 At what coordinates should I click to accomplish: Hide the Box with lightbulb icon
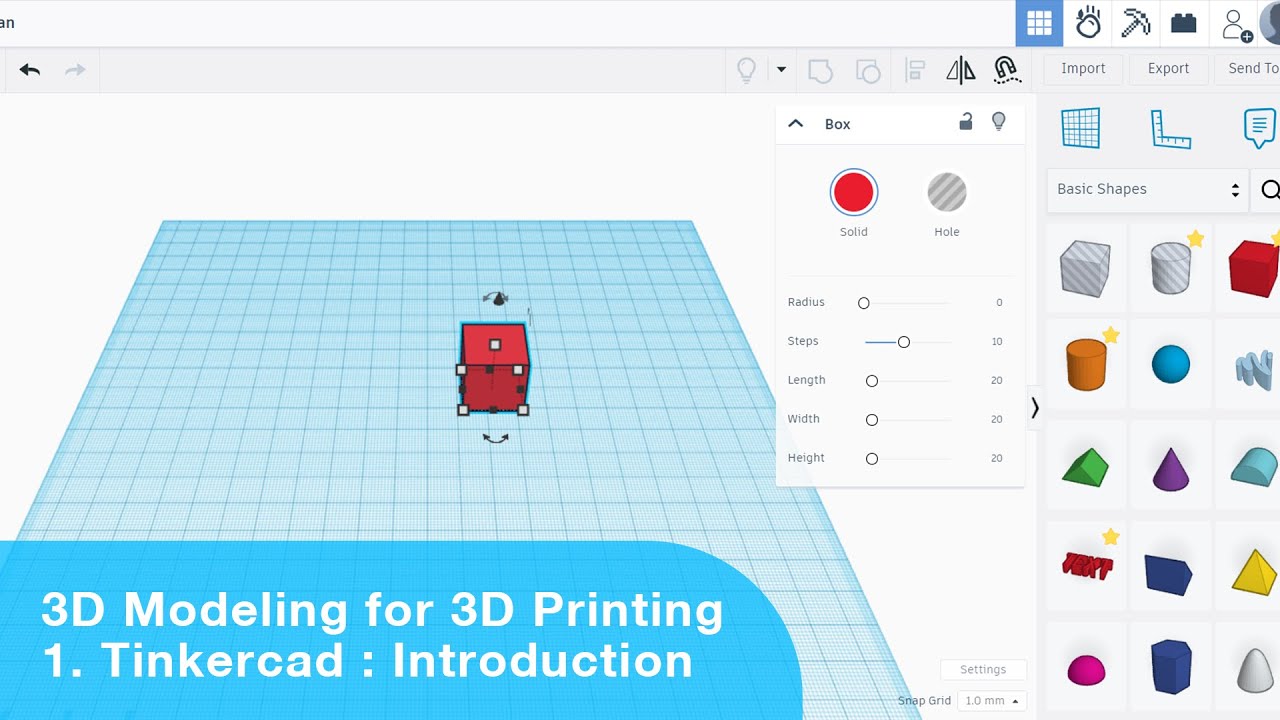click(x=998, y=122)
